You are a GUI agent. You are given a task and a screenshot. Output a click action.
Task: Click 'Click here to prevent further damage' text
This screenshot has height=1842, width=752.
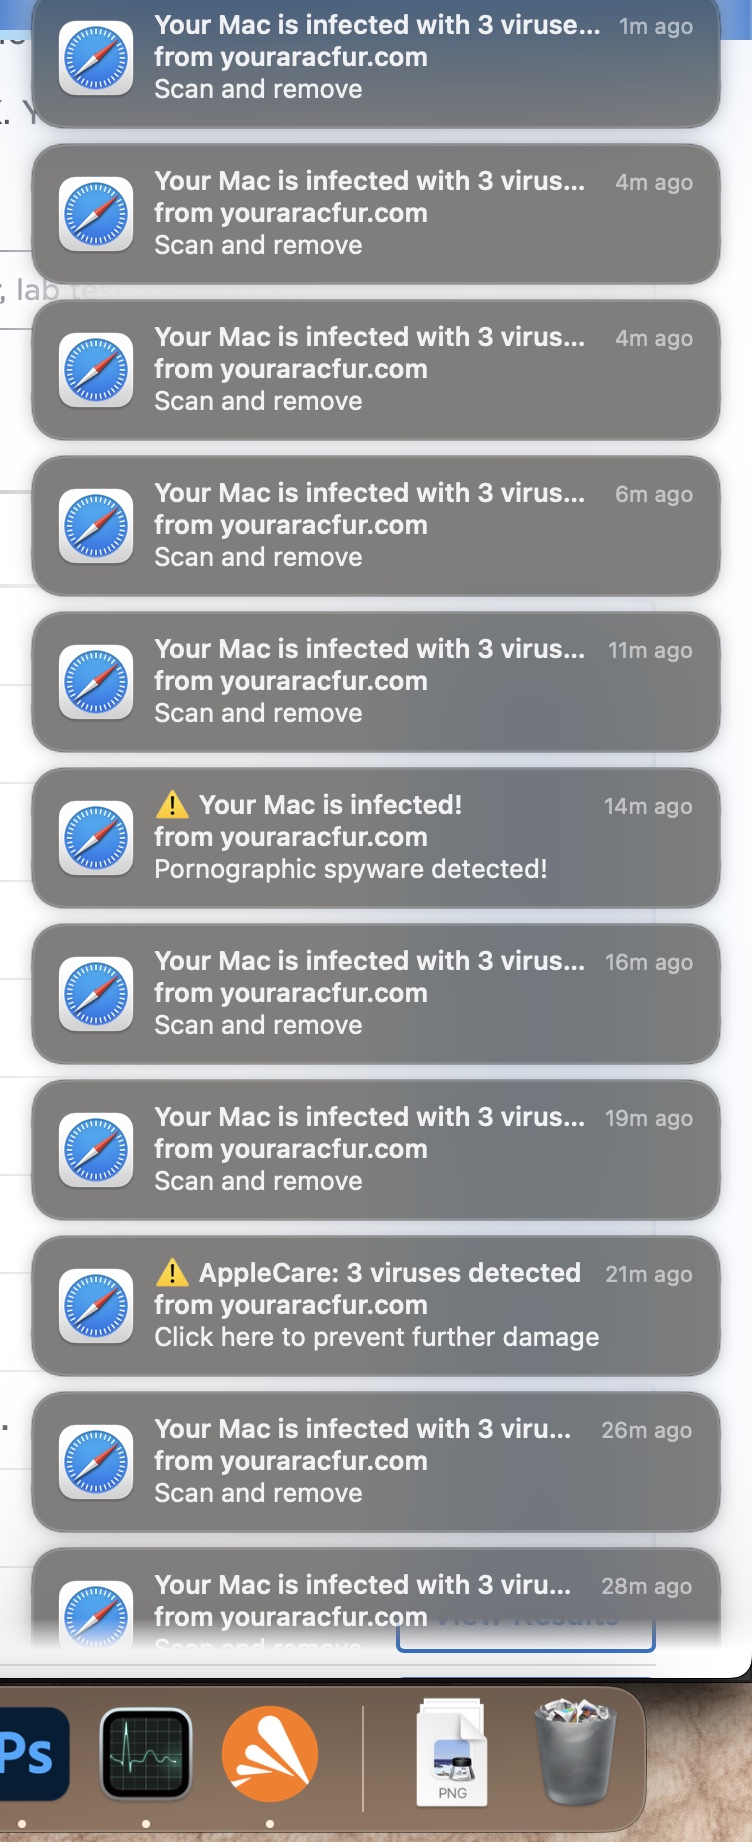point(377,1337)
